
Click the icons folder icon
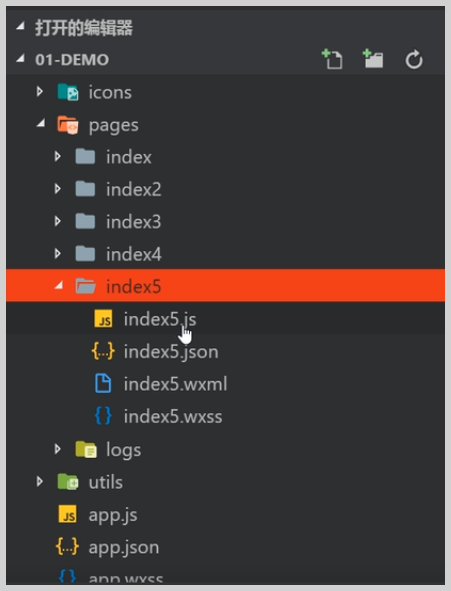pyautogui.click(x=68, y=92)
